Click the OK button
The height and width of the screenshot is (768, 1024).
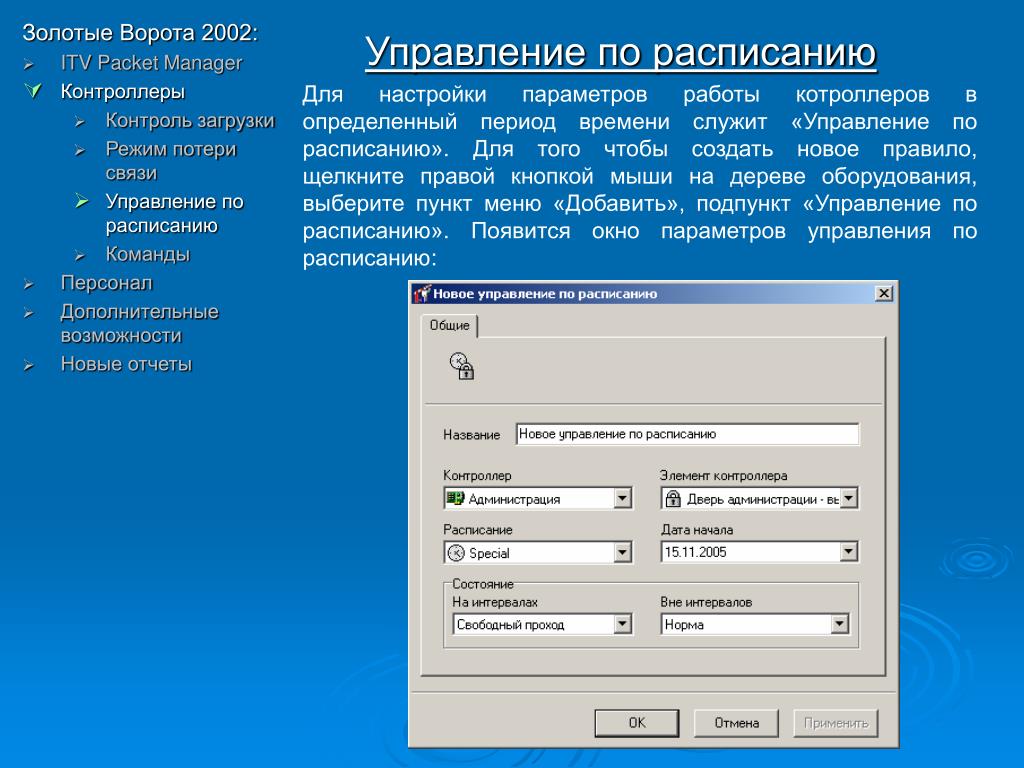pyautogui.click(x=637, y=723)
